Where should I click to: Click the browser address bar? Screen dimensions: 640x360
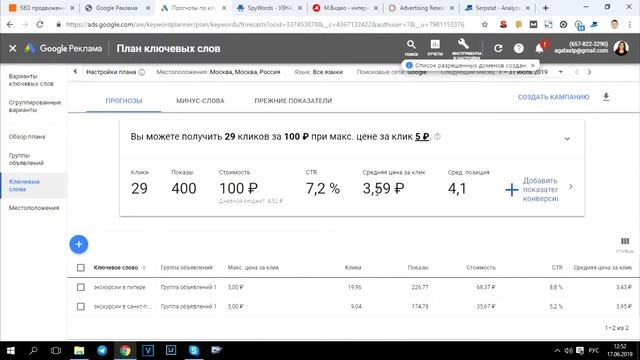[x=264, y=24]
